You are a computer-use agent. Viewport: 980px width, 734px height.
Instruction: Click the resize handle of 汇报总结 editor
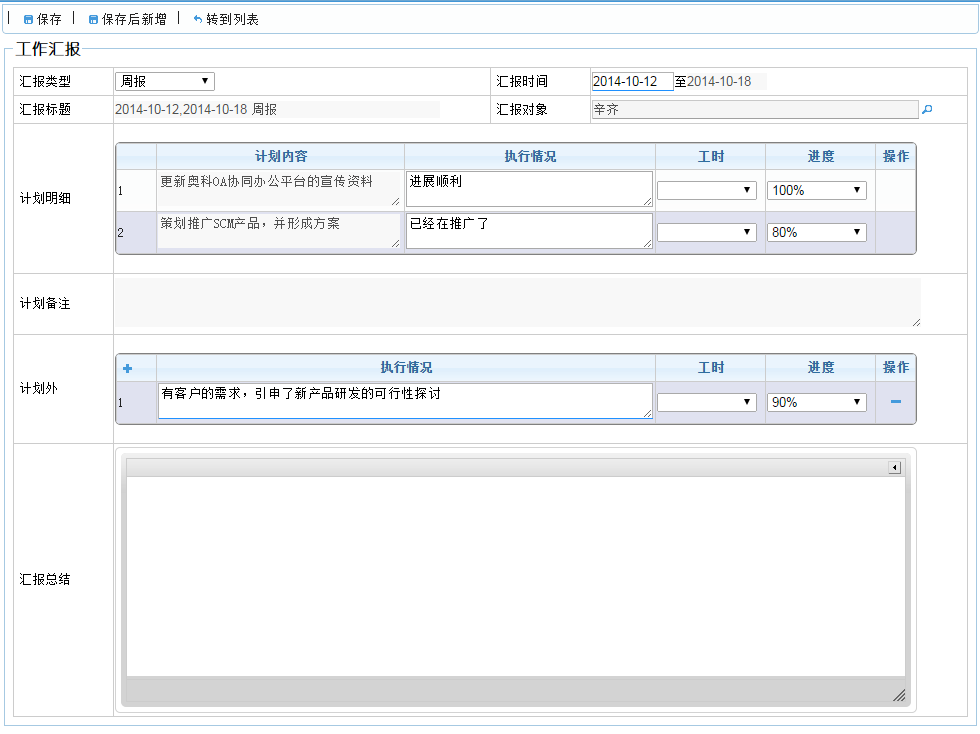point(898,695)
